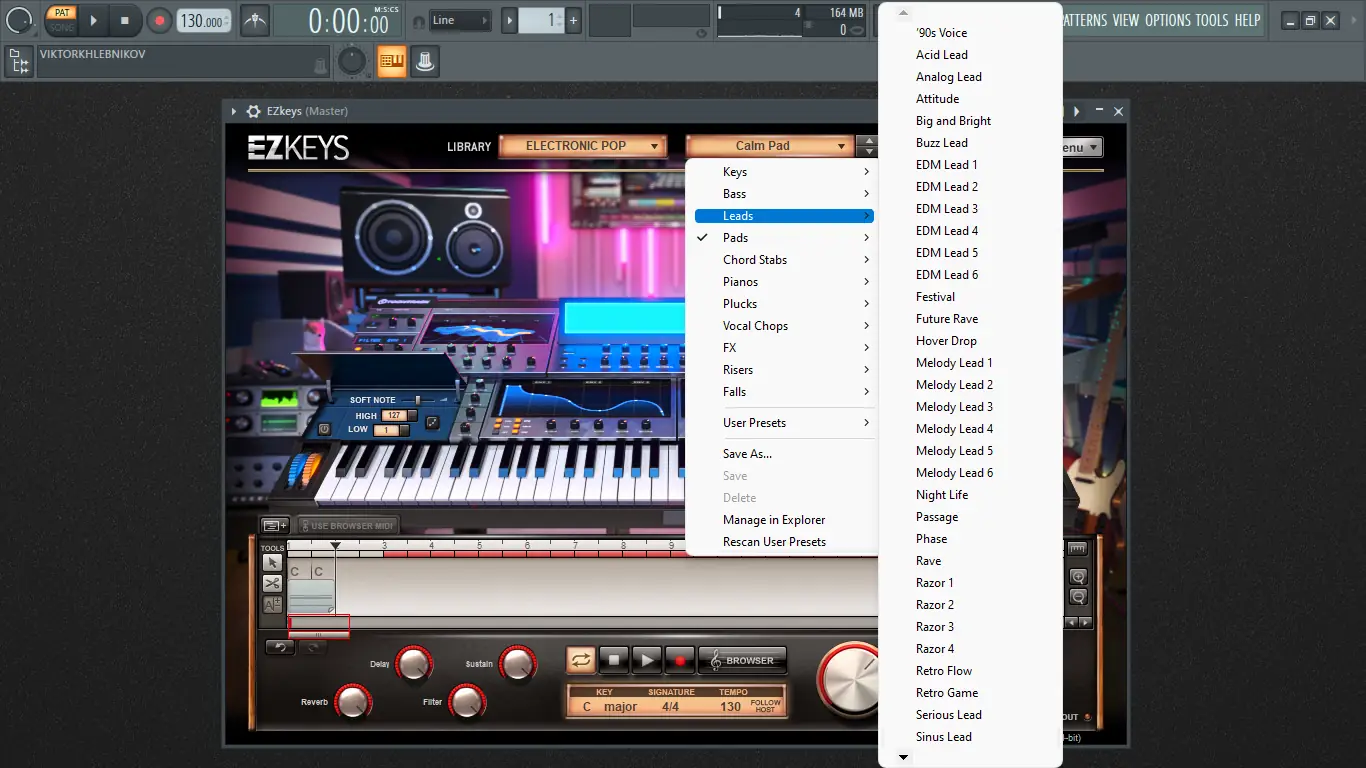
Task: Select the arrow pointer tool
Action: (x=273, y=563)
